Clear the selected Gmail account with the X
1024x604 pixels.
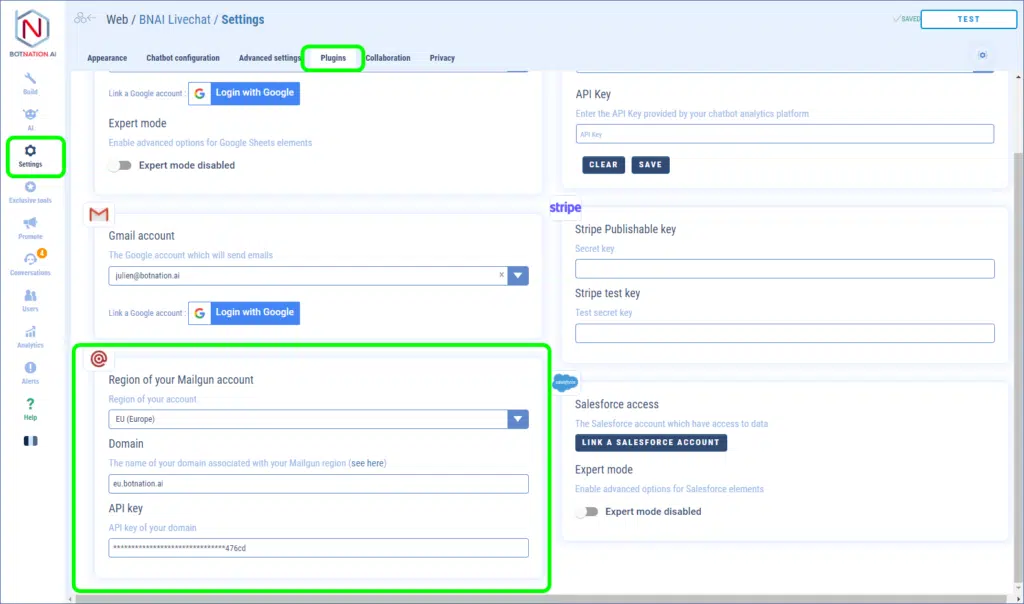500,275
